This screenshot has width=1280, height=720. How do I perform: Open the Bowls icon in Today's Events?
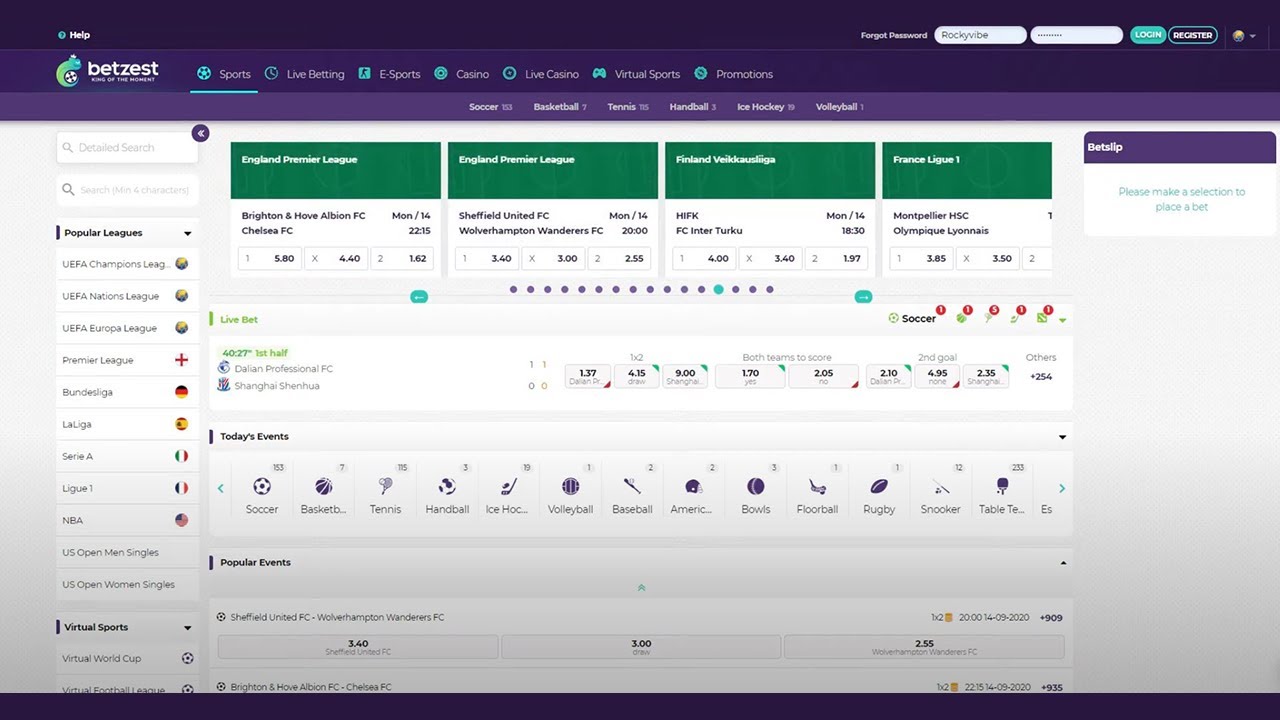[x=756, y=487]
